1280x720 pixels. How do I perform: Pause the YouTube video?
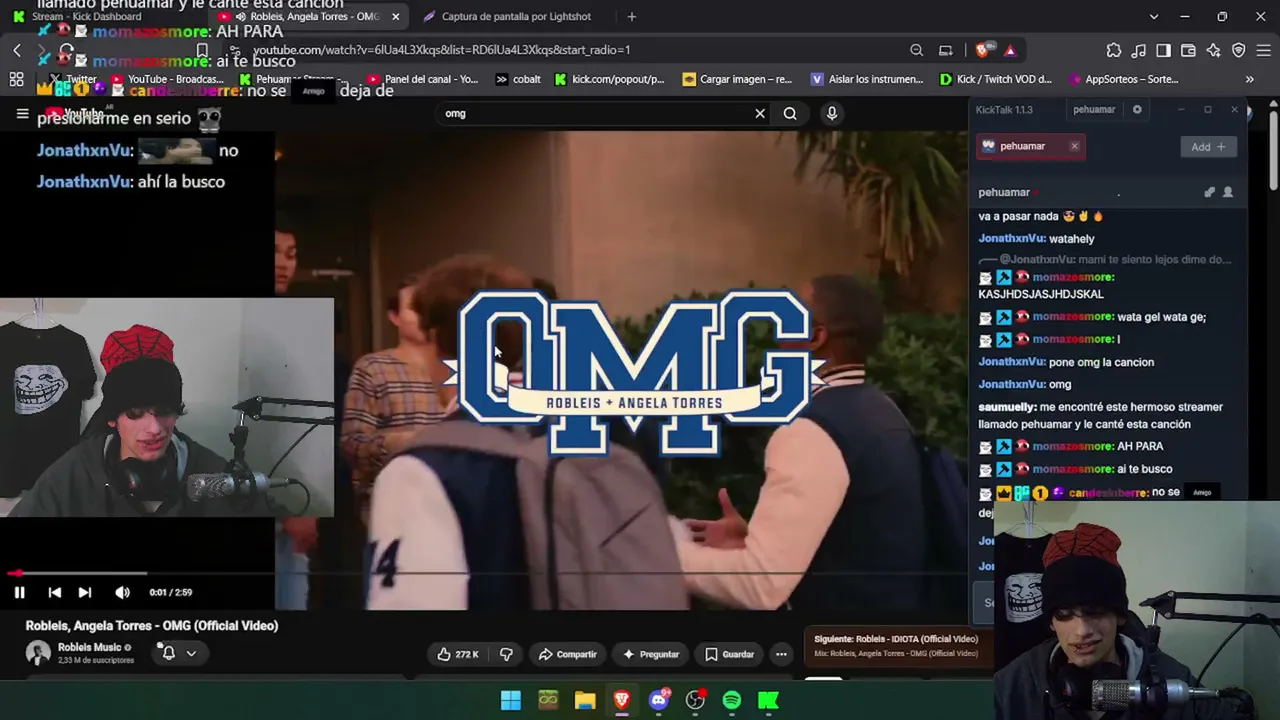pos(19,592)
